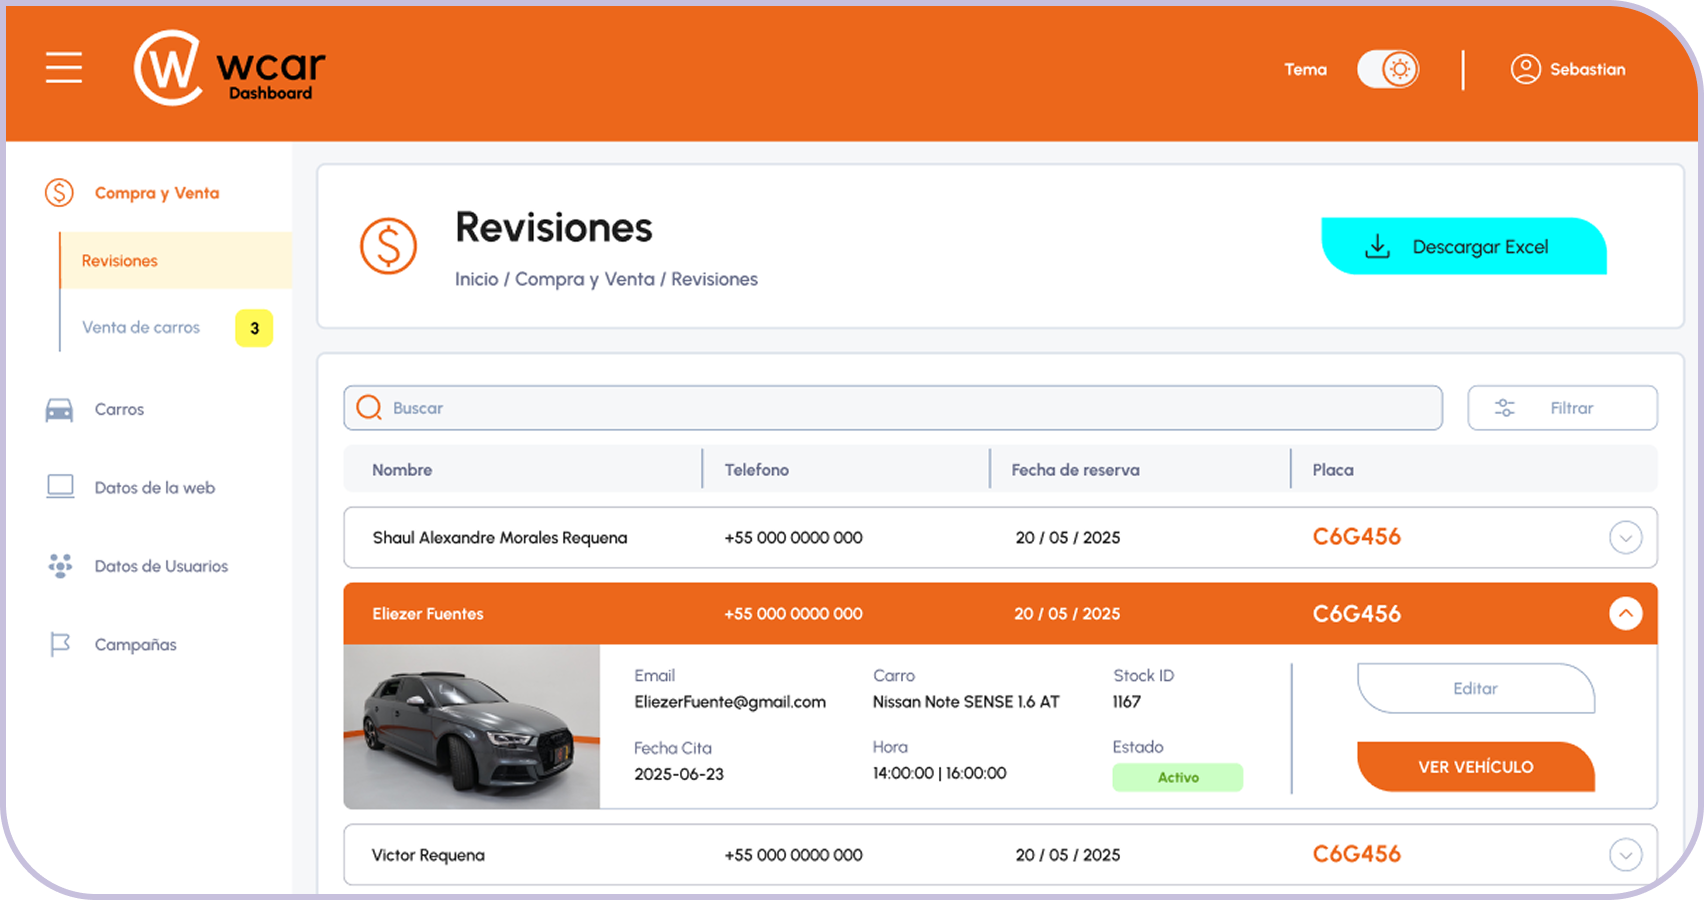Viewport: 1704px width, 900px height.
Task: Click into the Buscar search field
Action: pyautogui.click(x=900, y=408)
